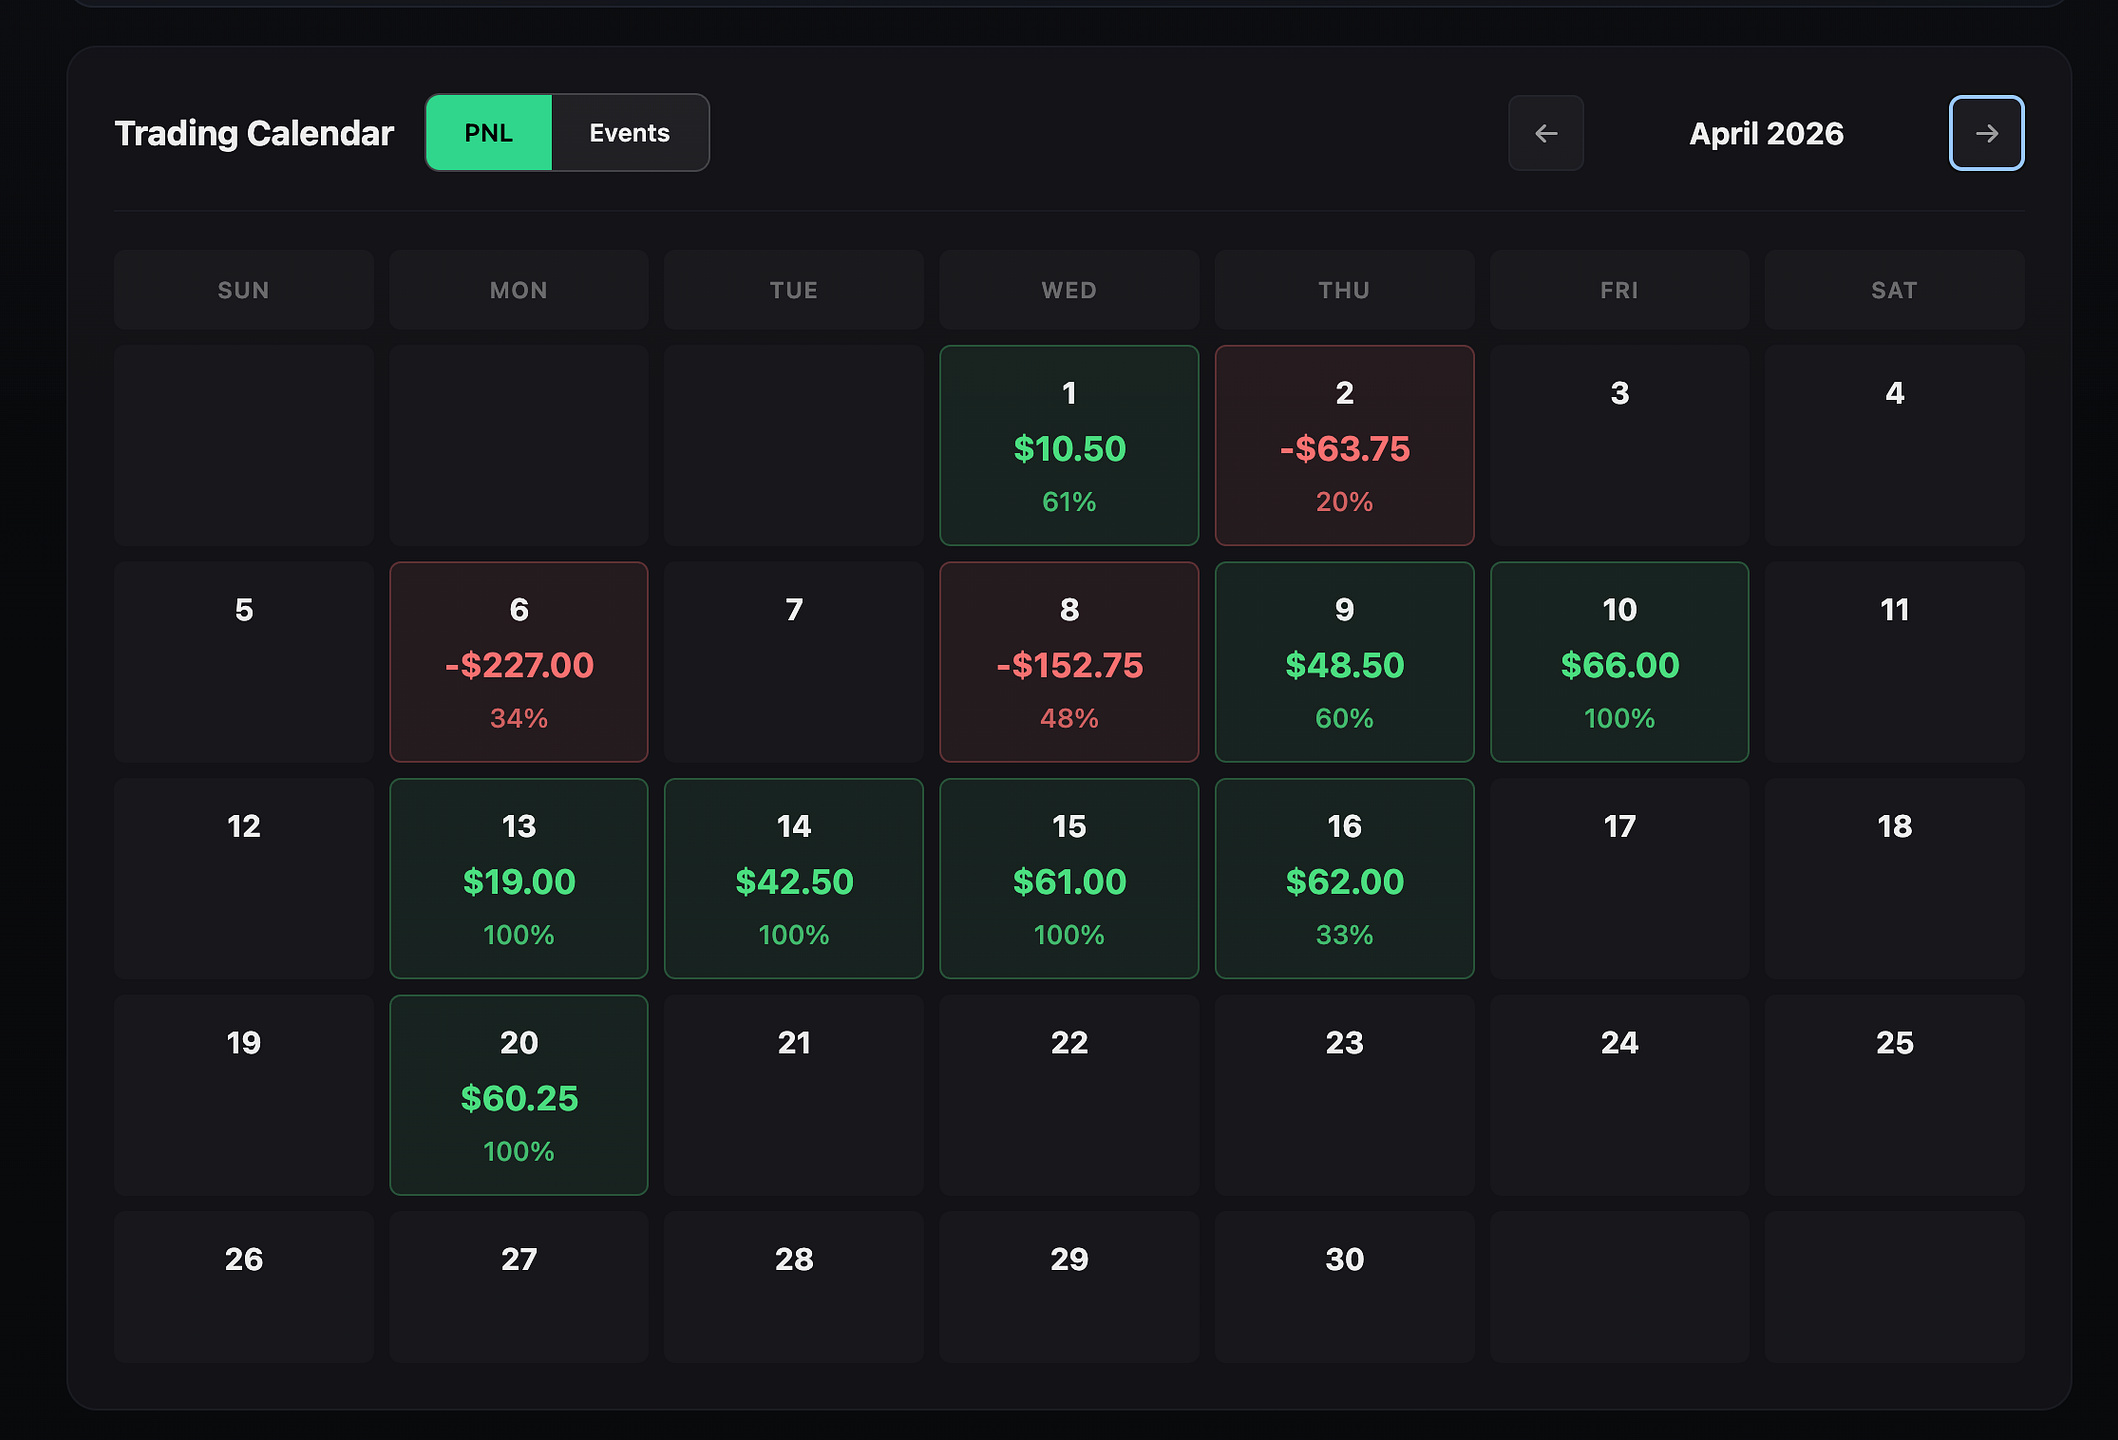Click the SUN column header
The width and height of the screenshot is (2118, 1440).
[x=244, y=290]
